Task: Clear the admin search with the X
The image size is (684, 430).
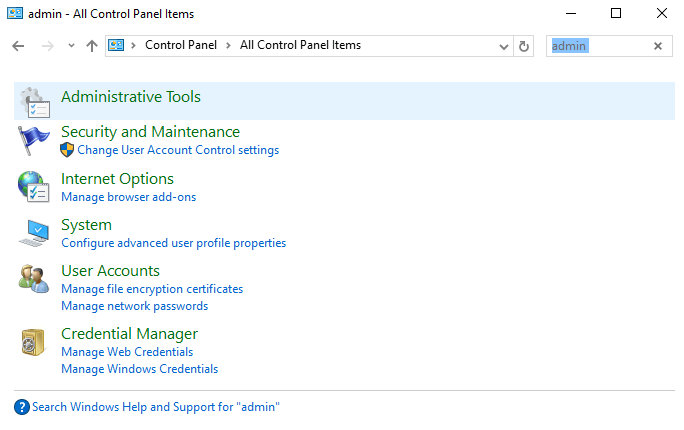Action: click(x=658, y=46)
